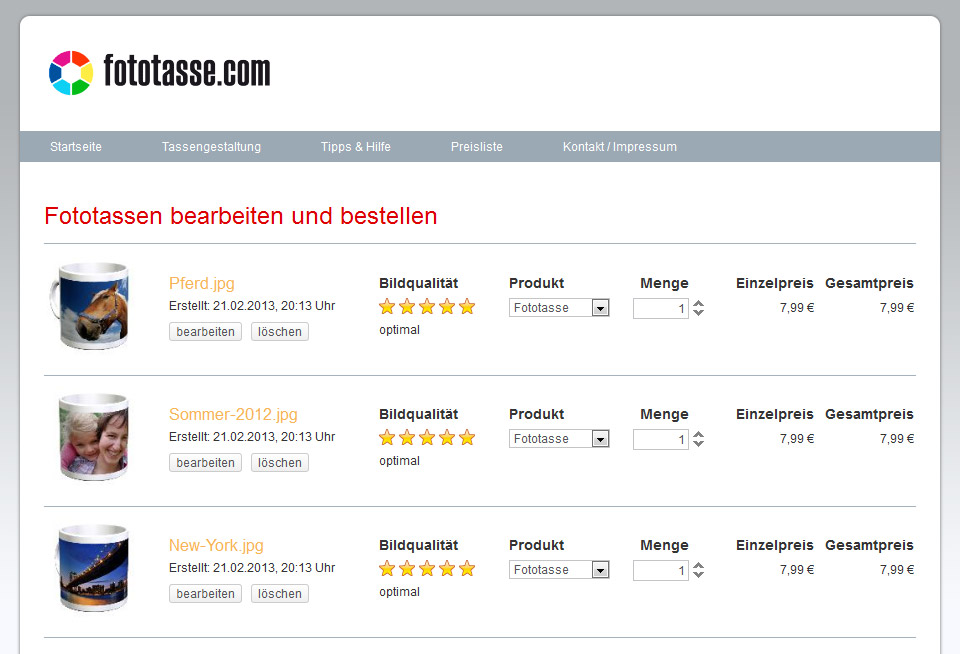Open Kontakt / Impressum page
This screenshot has height=654, width=960.
pos(620,147)
